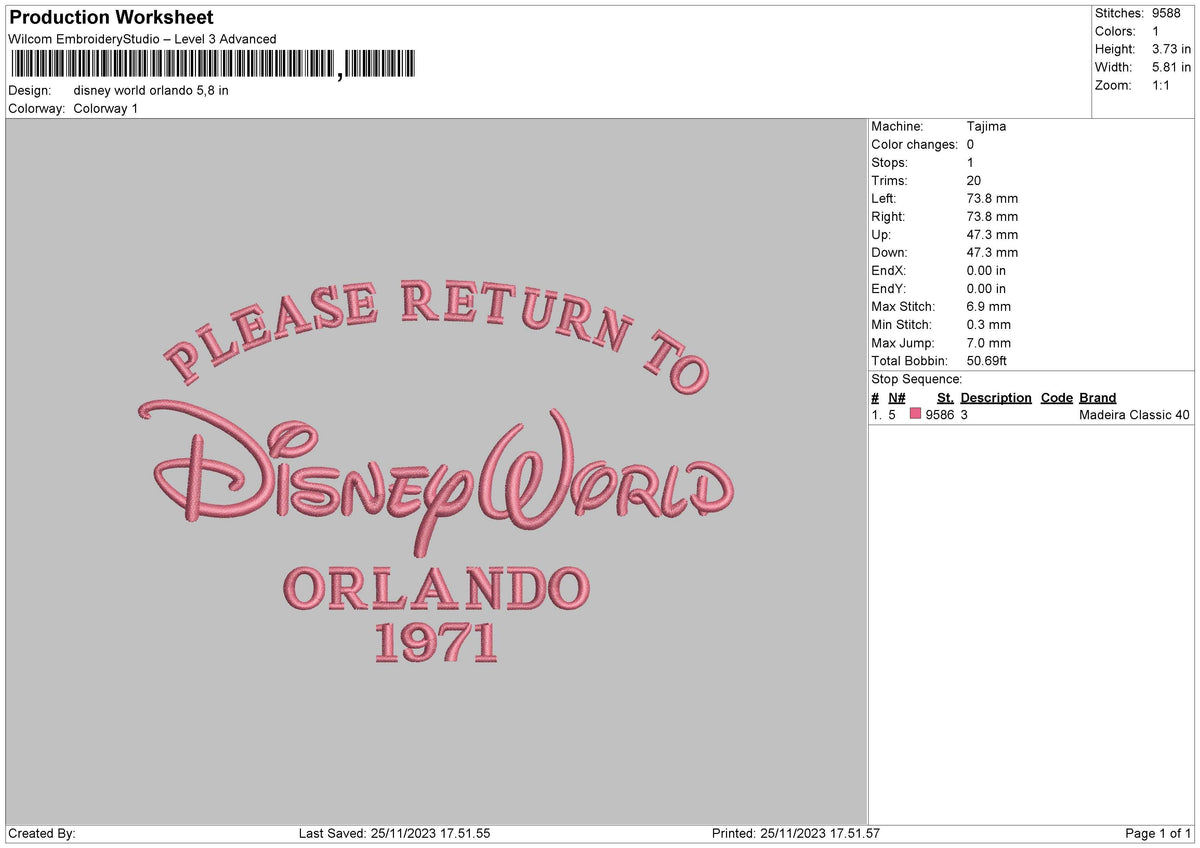1200x848 pixels.
Task: Click the 'Brand' column header
Action: 1097,397
